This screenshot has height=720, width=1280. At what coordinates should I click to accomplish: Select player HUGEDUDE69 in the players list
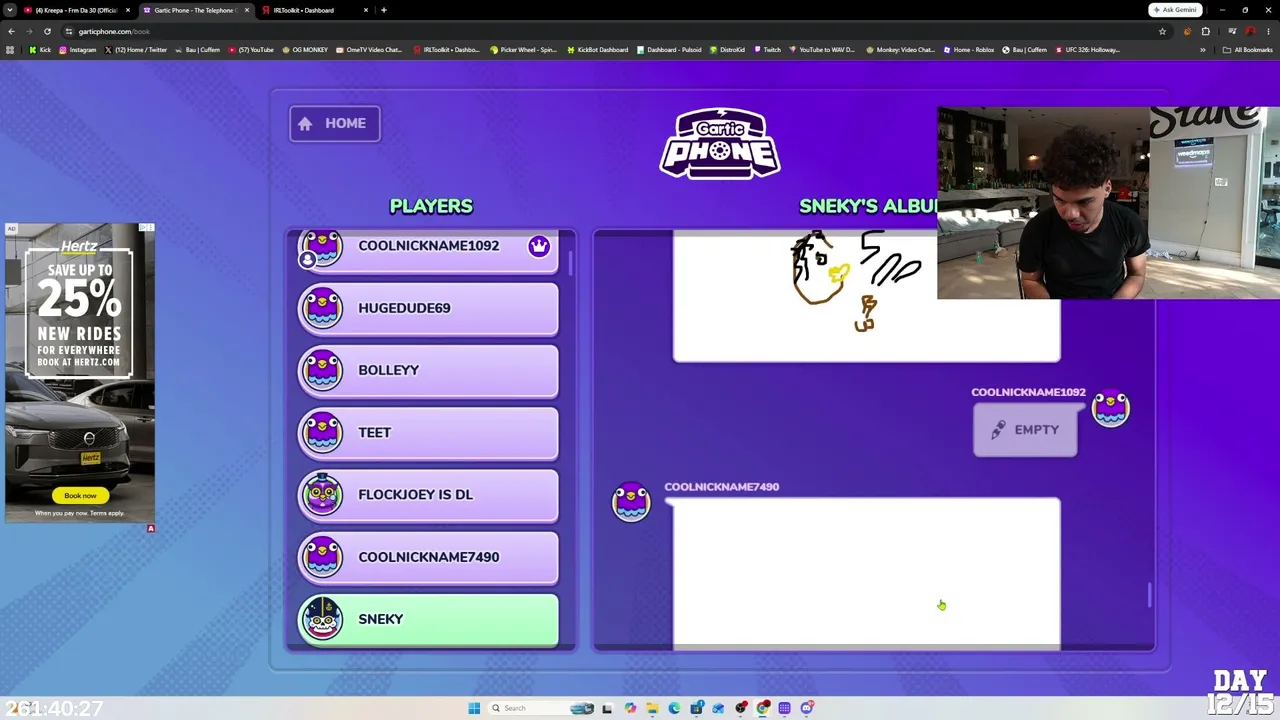(428, 308)
